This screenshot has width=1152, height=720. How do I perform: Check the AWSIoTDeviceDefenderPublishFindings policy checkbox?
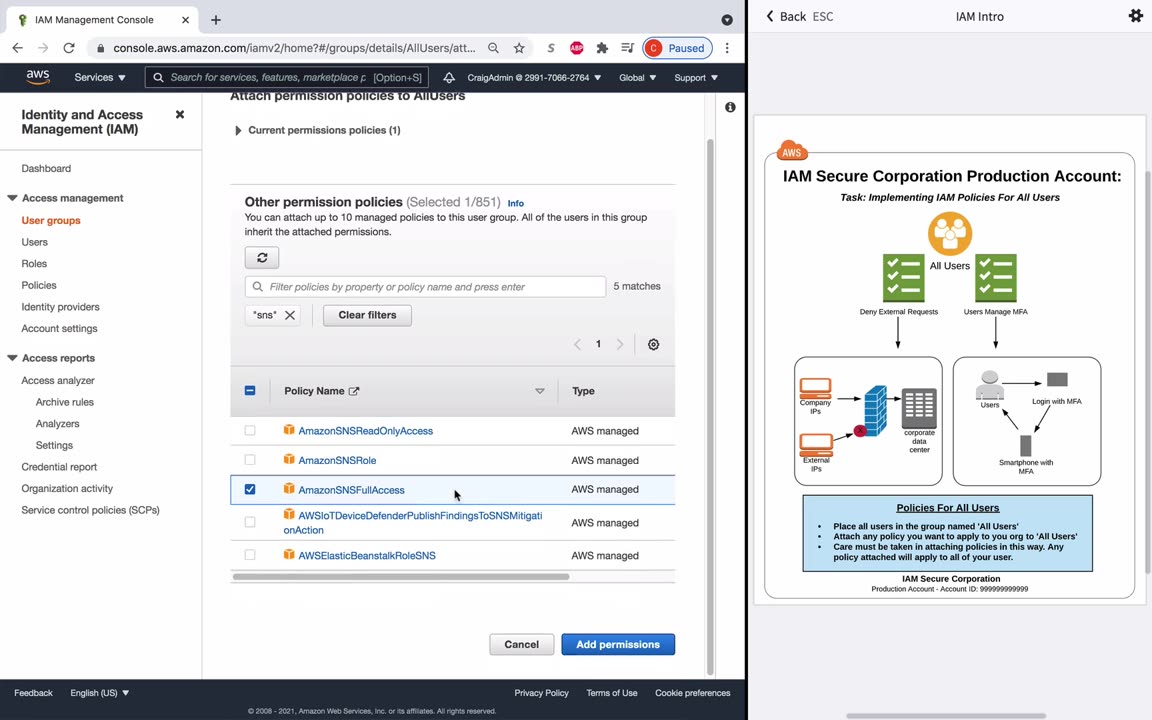(250, 522)
